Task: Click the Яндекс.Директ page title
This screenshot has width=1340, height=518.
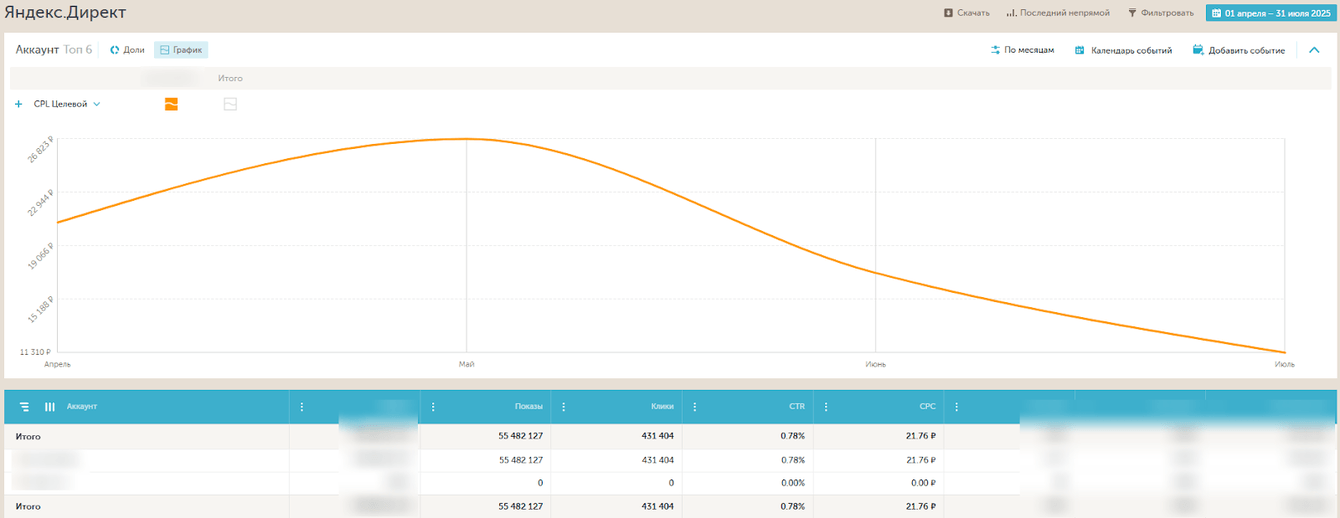Action: coord(66,14)
